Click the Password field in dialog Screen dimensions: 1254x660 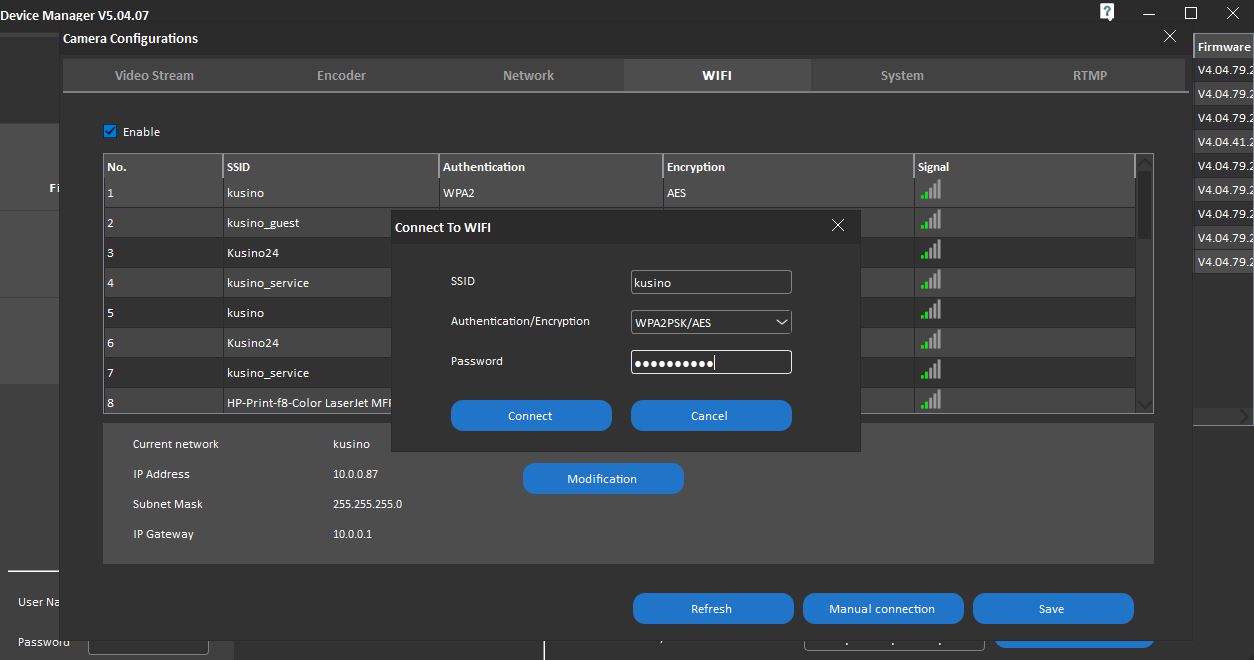[711, 362]
